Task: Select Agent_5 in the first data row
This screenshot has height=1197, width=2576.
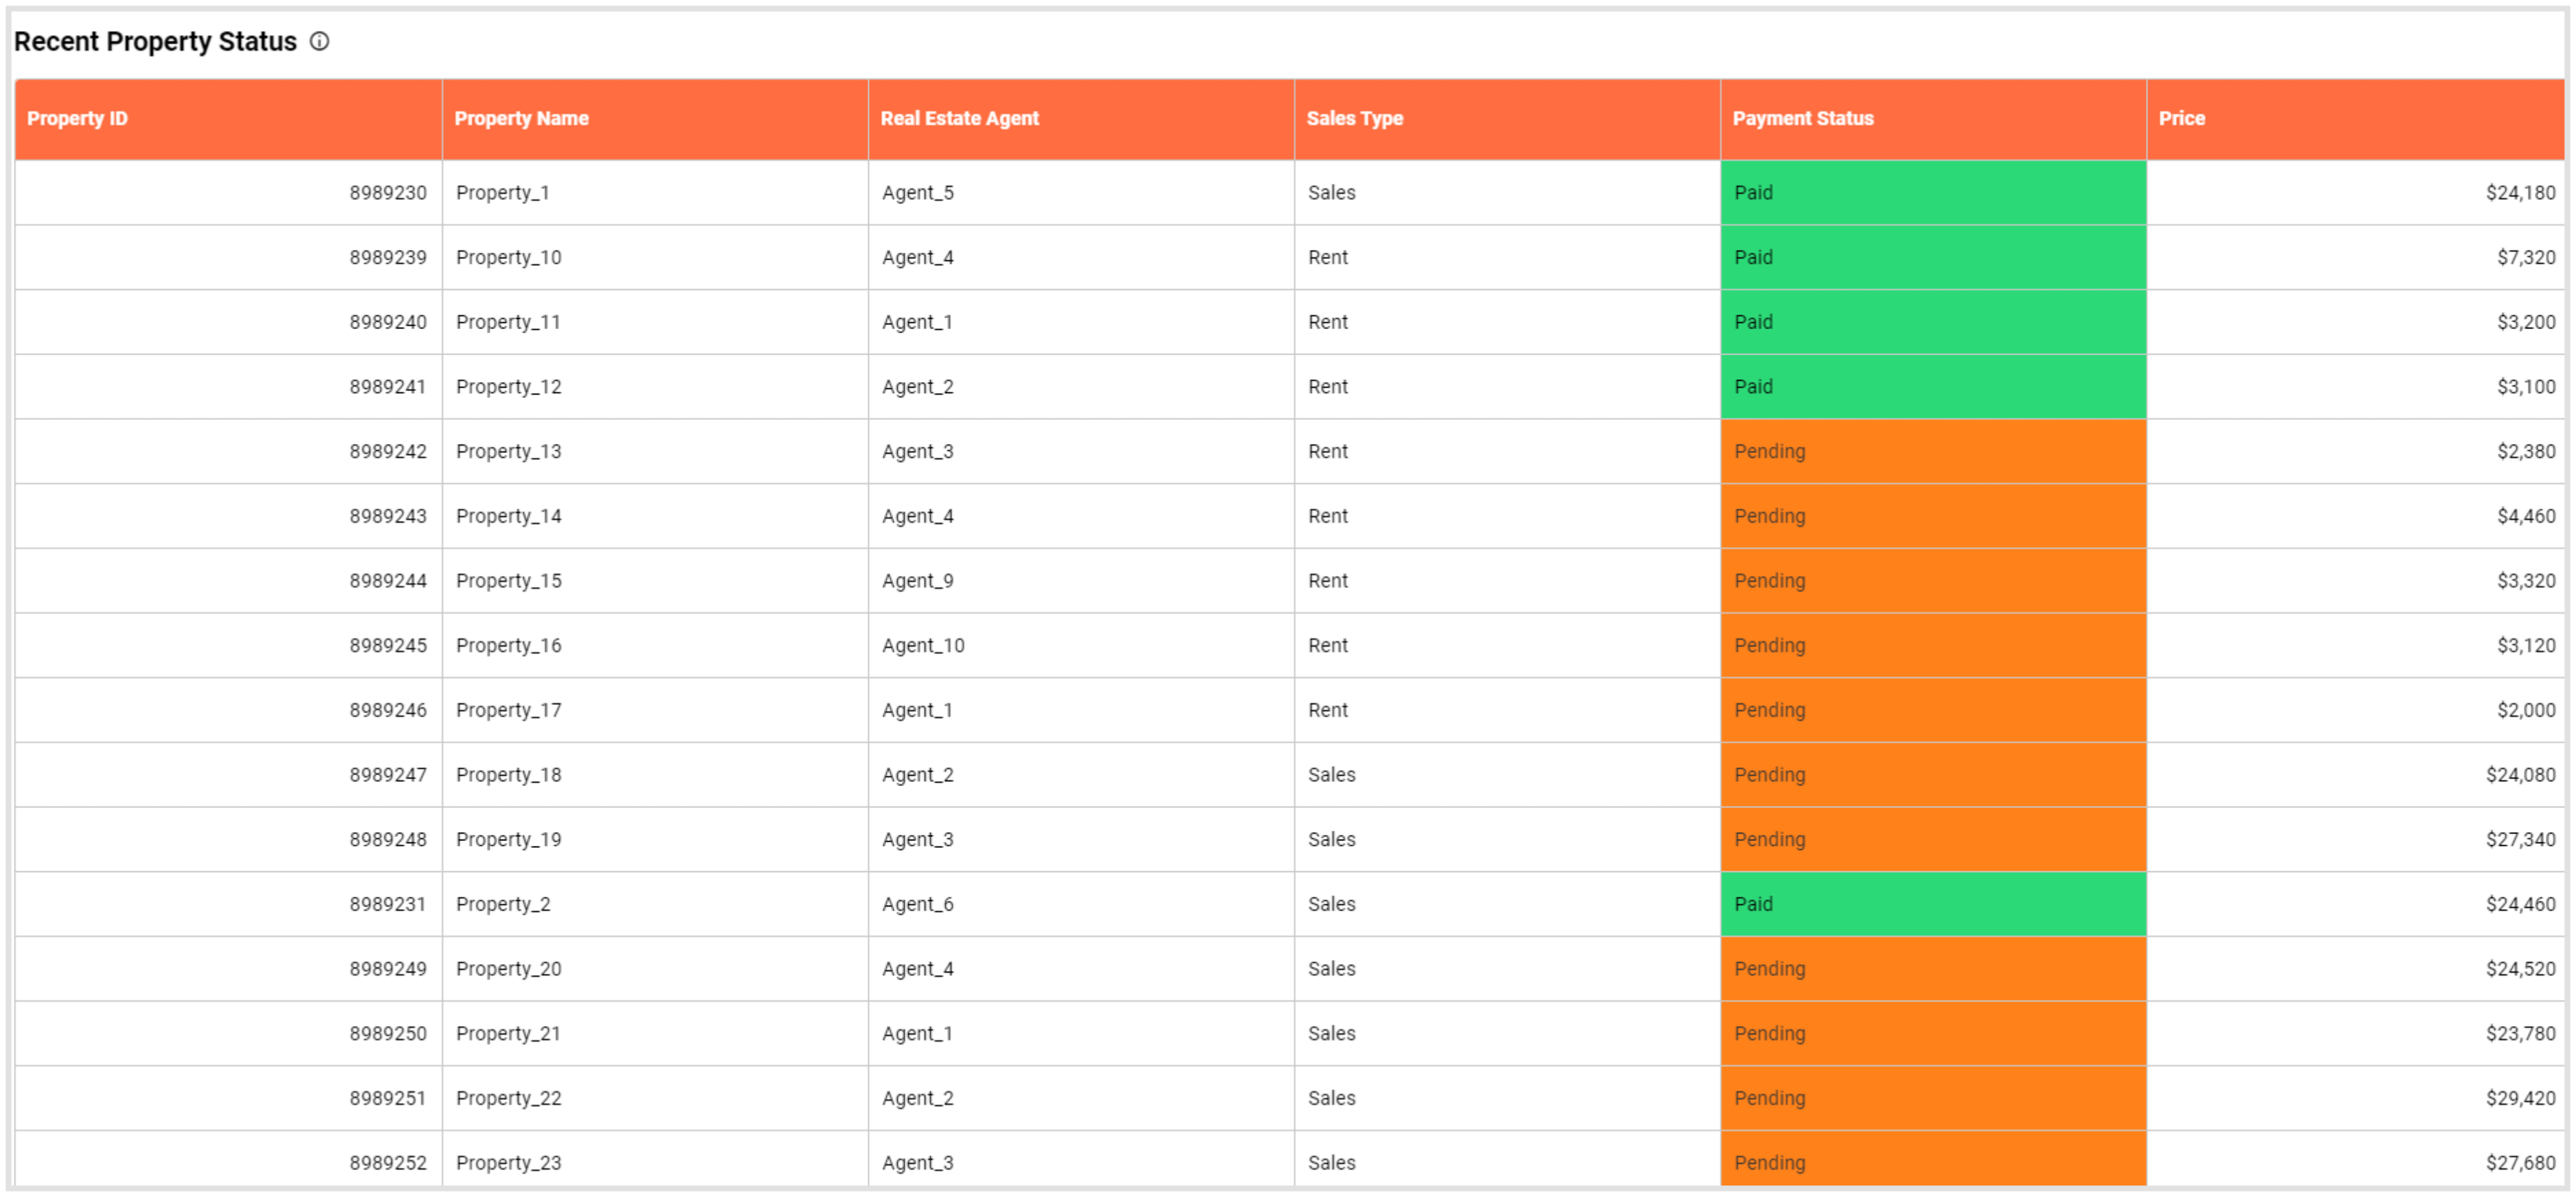Action: 917,192
